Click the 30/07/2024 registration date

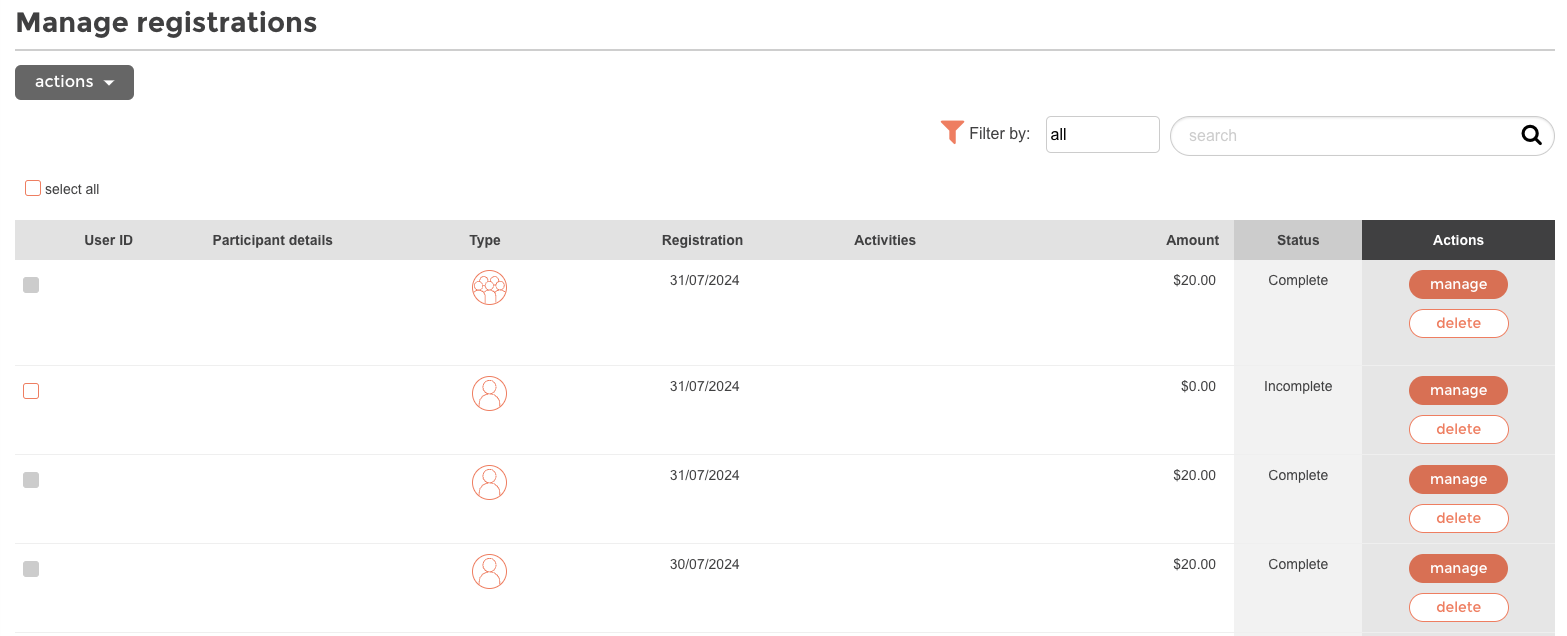click(x=705, y=564)
